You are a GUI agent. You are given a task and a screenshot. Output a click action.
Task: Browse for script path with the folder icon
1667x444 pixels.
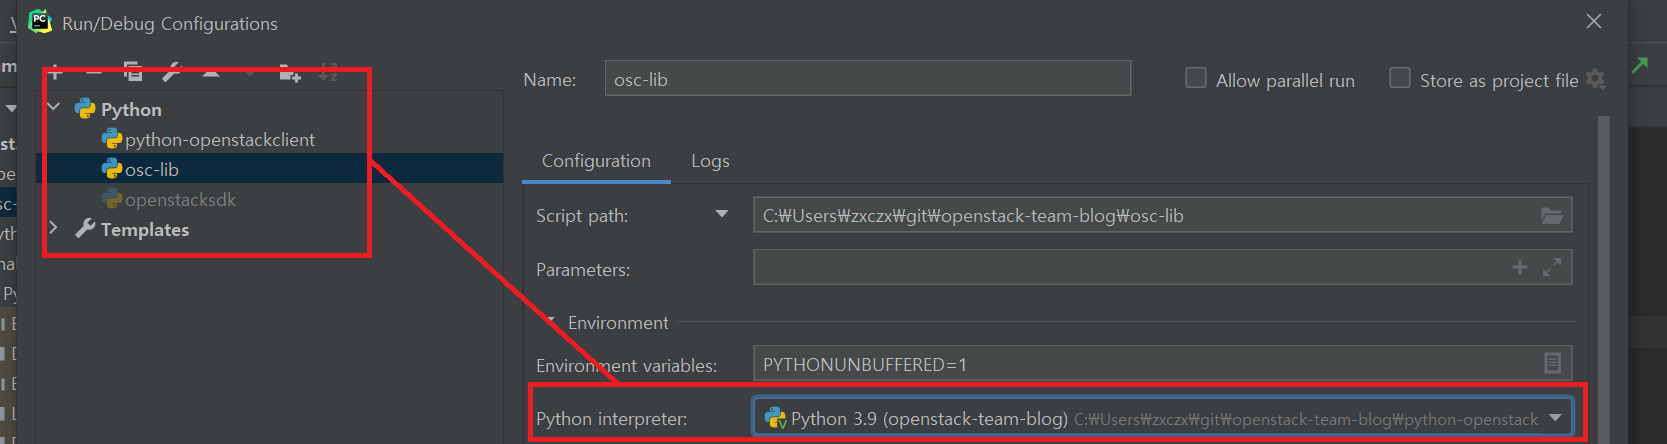(x=1552, y=215)
